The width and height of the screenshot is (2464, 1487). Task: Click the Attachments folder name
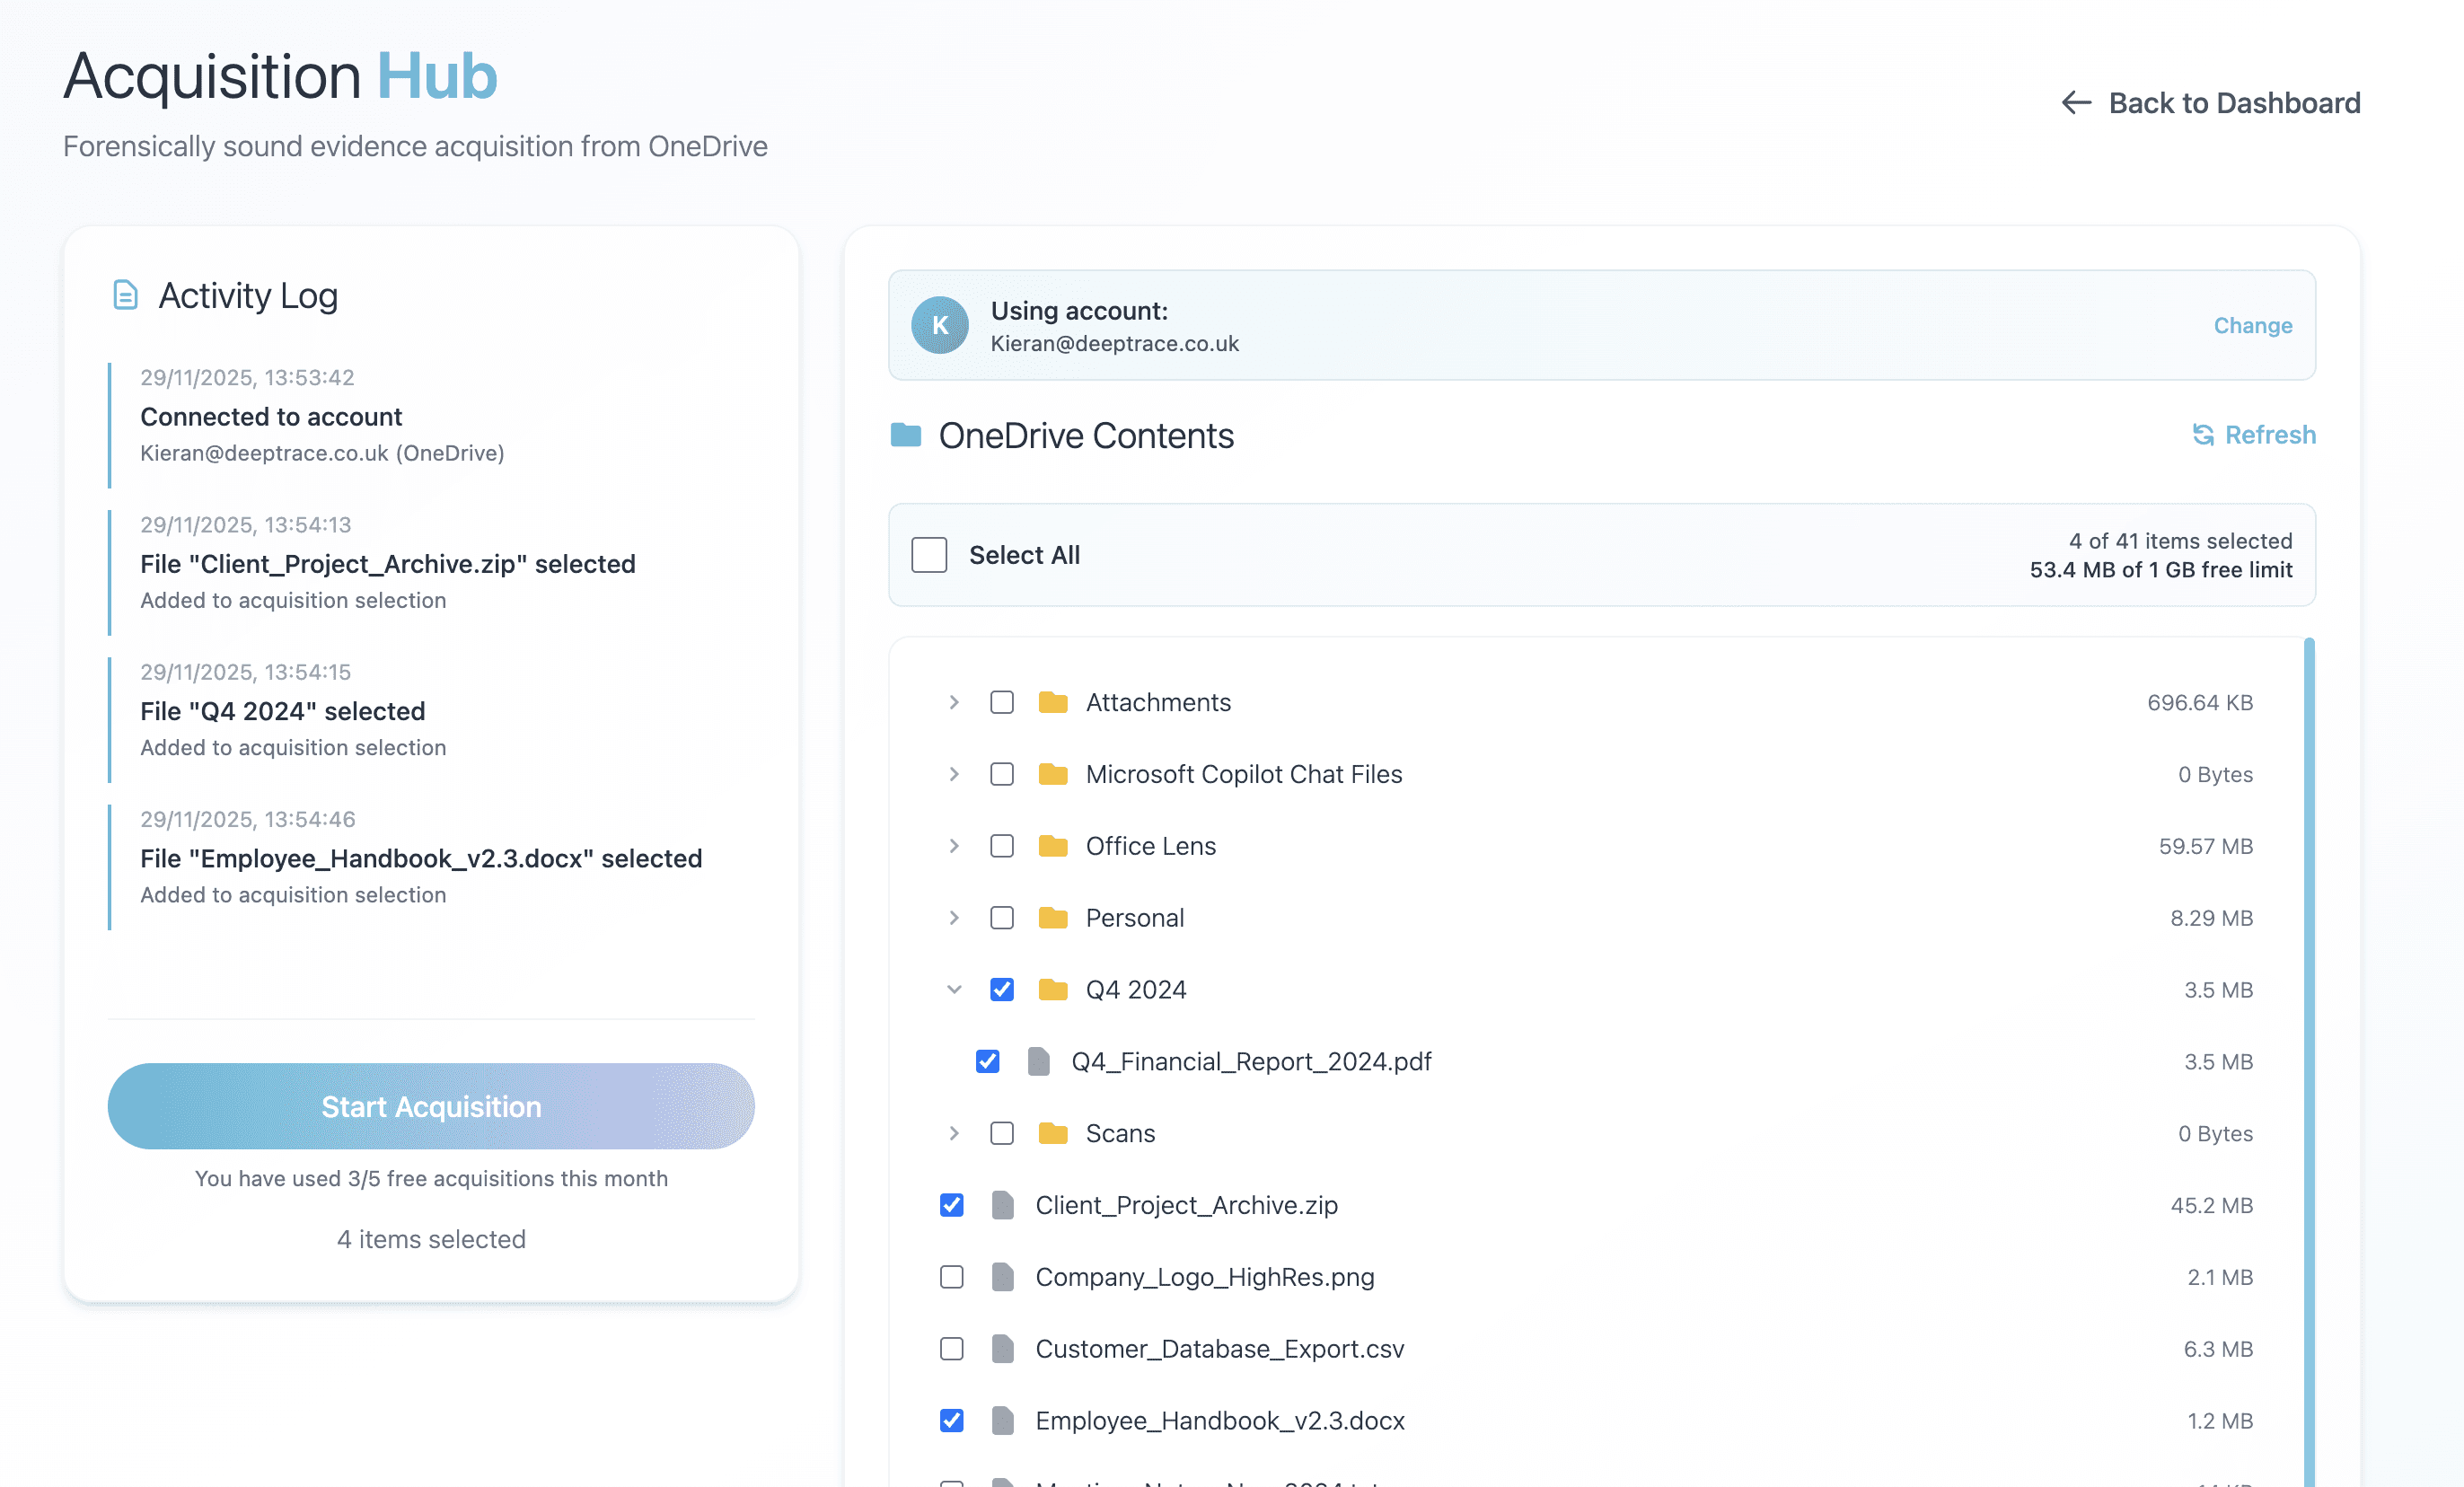[x=1158, y=702]
